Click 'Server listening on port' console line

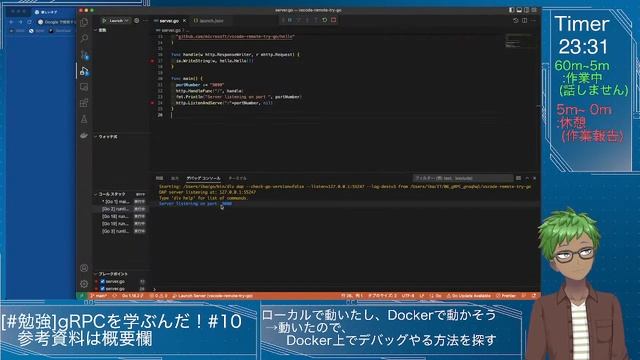[x=196, y=203]
